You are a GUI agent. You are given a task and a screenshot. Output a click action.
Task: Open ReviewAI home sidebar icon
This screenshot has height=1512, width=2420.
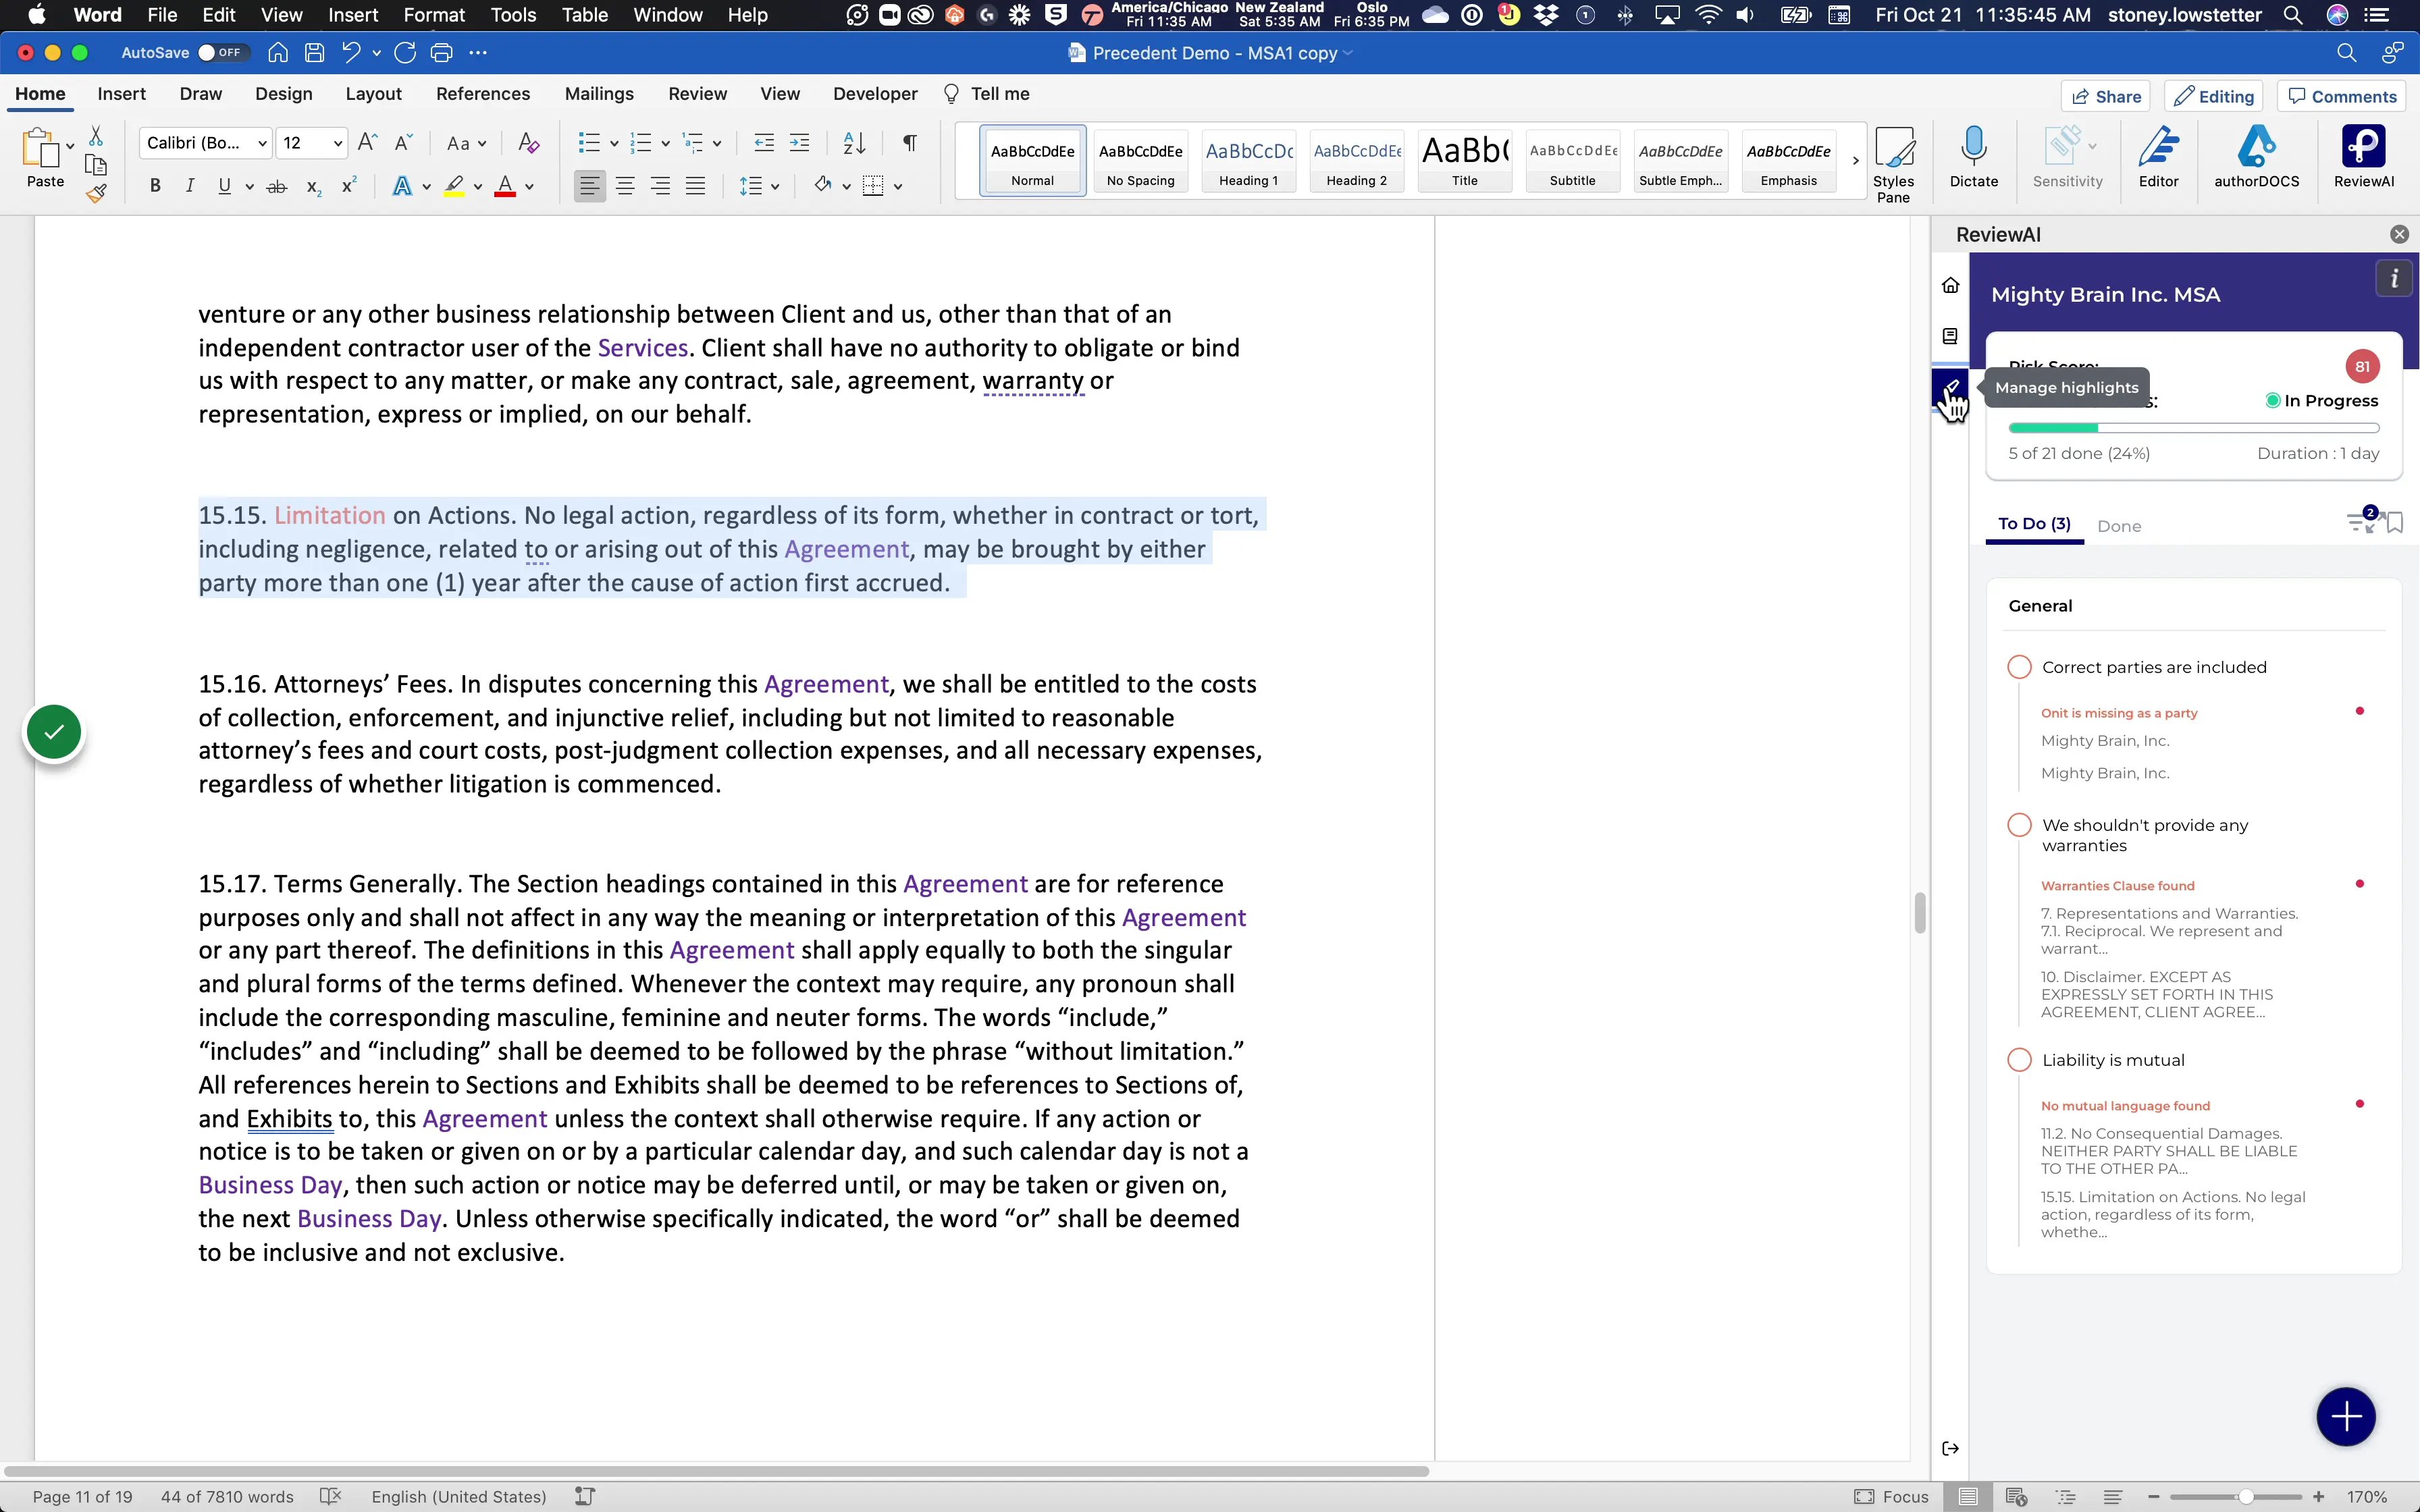1950,285
